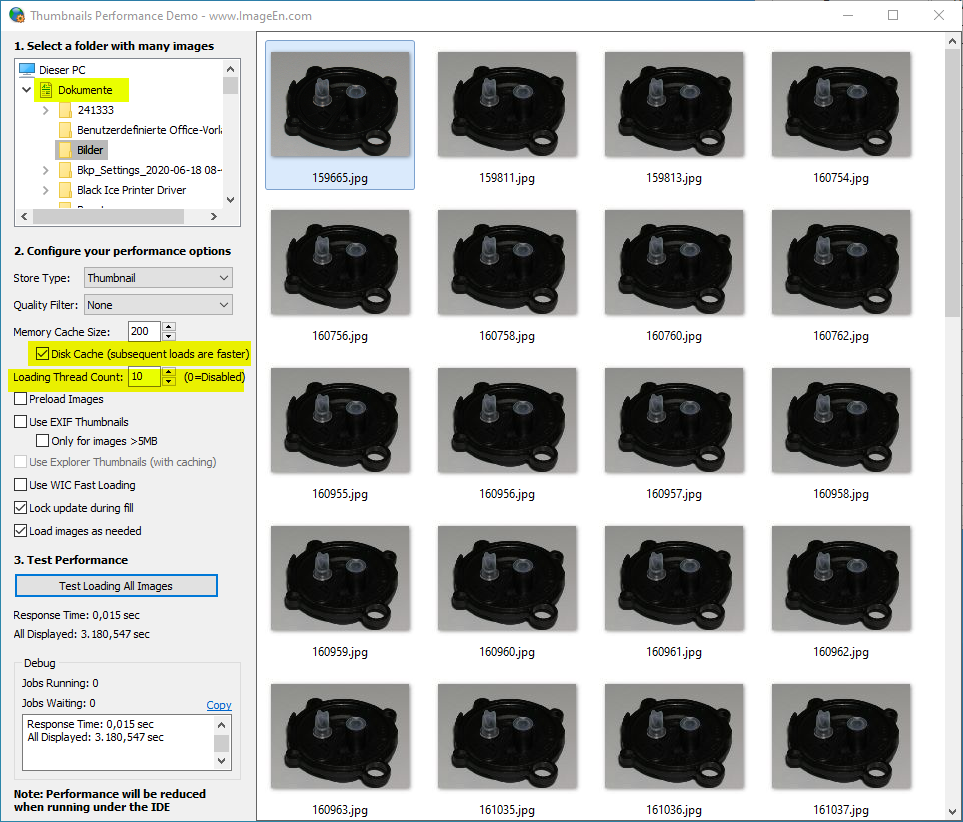Select thumbnail 159665.jpg
The width and height of the screenshot is (963, 822).
tap(340, 115)
